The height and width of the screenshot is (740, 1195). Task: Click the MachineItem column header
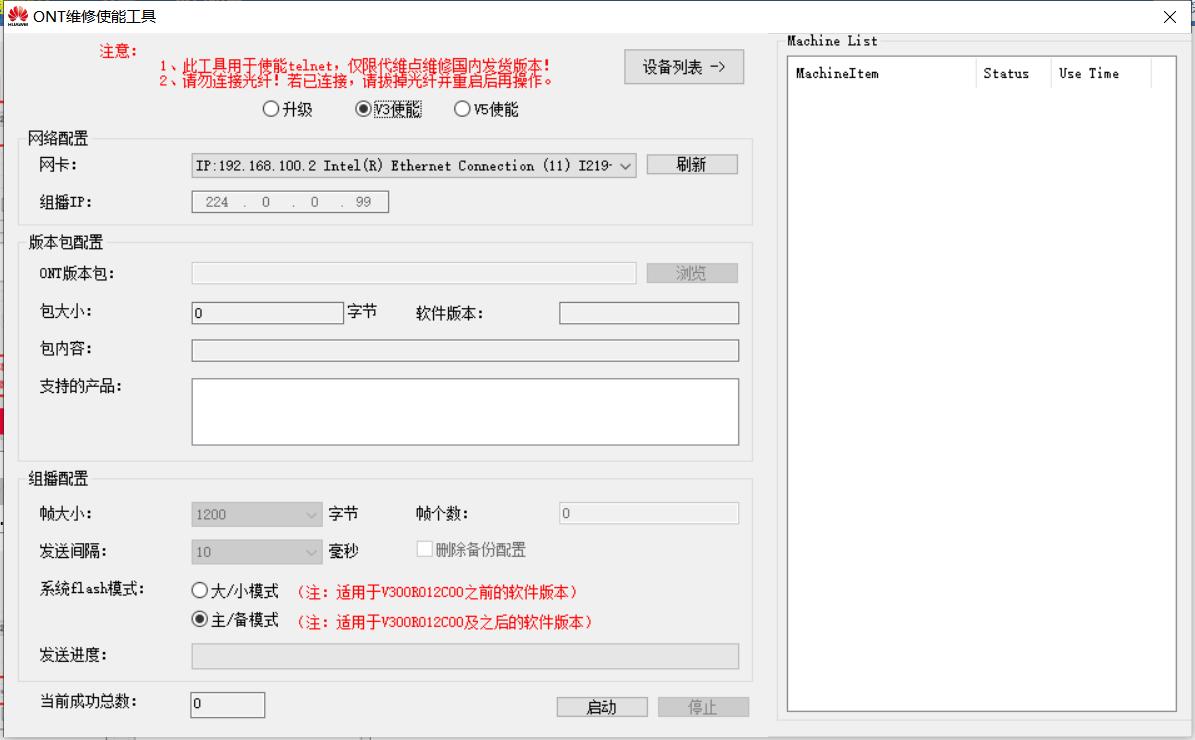pyautogui.click(x=883, y=73)
